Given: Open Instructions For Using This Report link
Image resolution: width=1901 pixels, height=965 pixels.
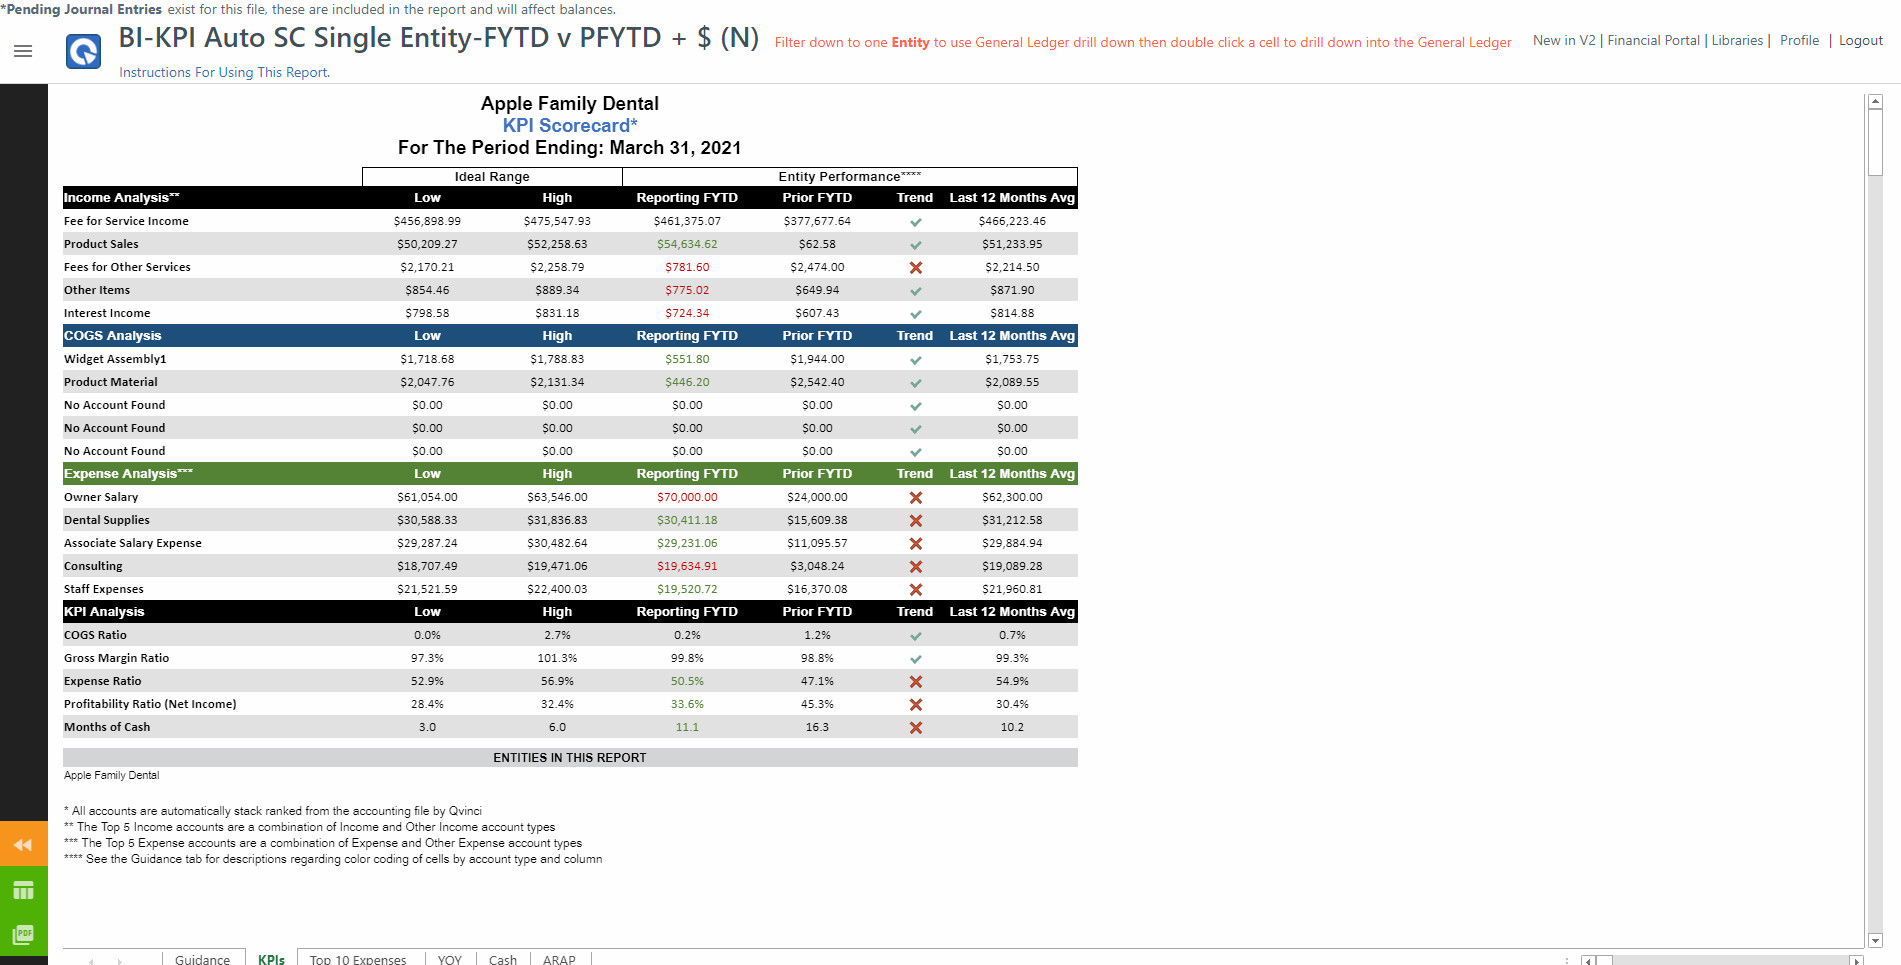Looking at the screenshot, I should tap(224, 72).
